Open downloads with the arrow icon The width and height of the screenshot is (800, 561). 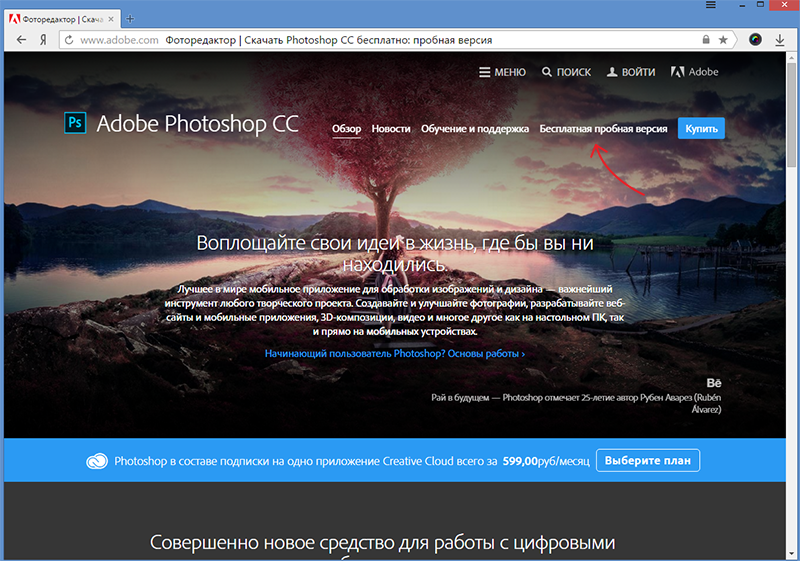point(780,40)
